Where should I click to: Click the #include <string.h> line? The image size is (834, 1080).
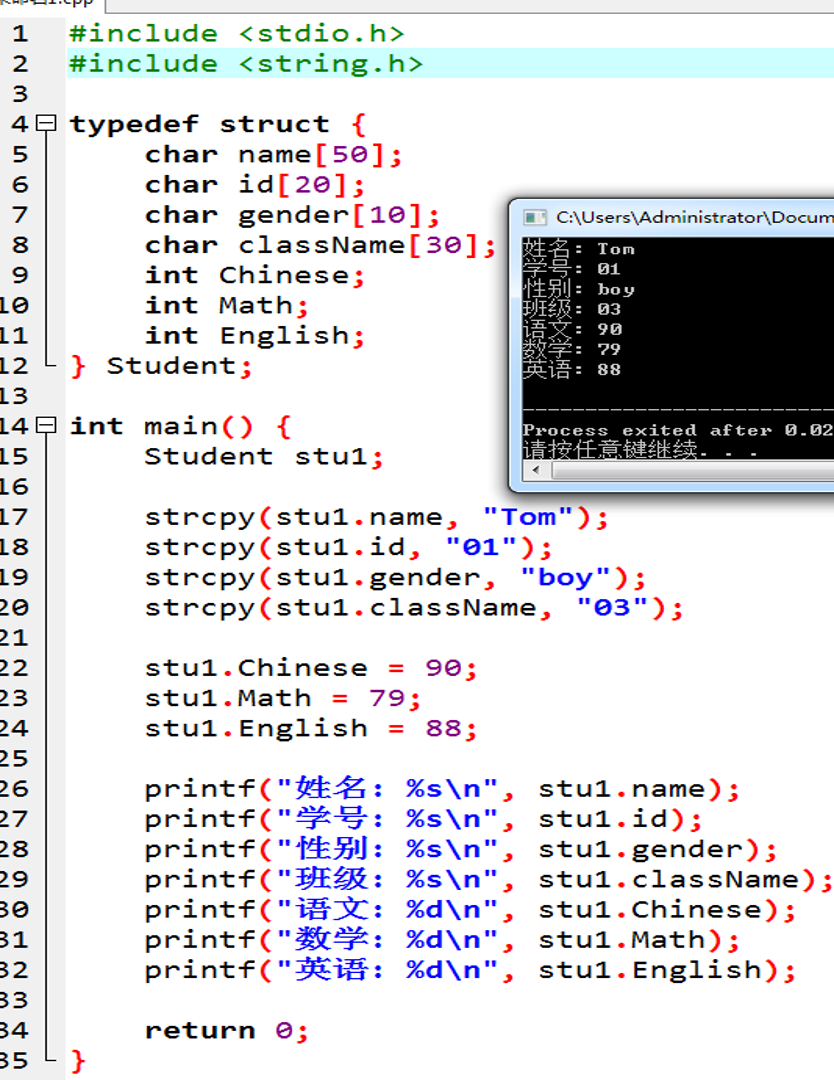(246, 64)
